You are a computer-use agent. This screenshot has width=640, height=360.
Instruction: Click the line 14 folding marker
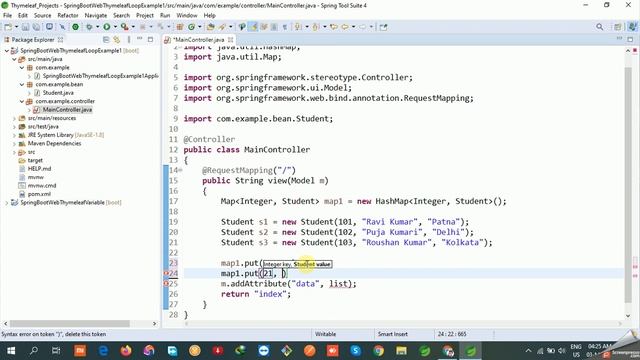coord(180,170)
